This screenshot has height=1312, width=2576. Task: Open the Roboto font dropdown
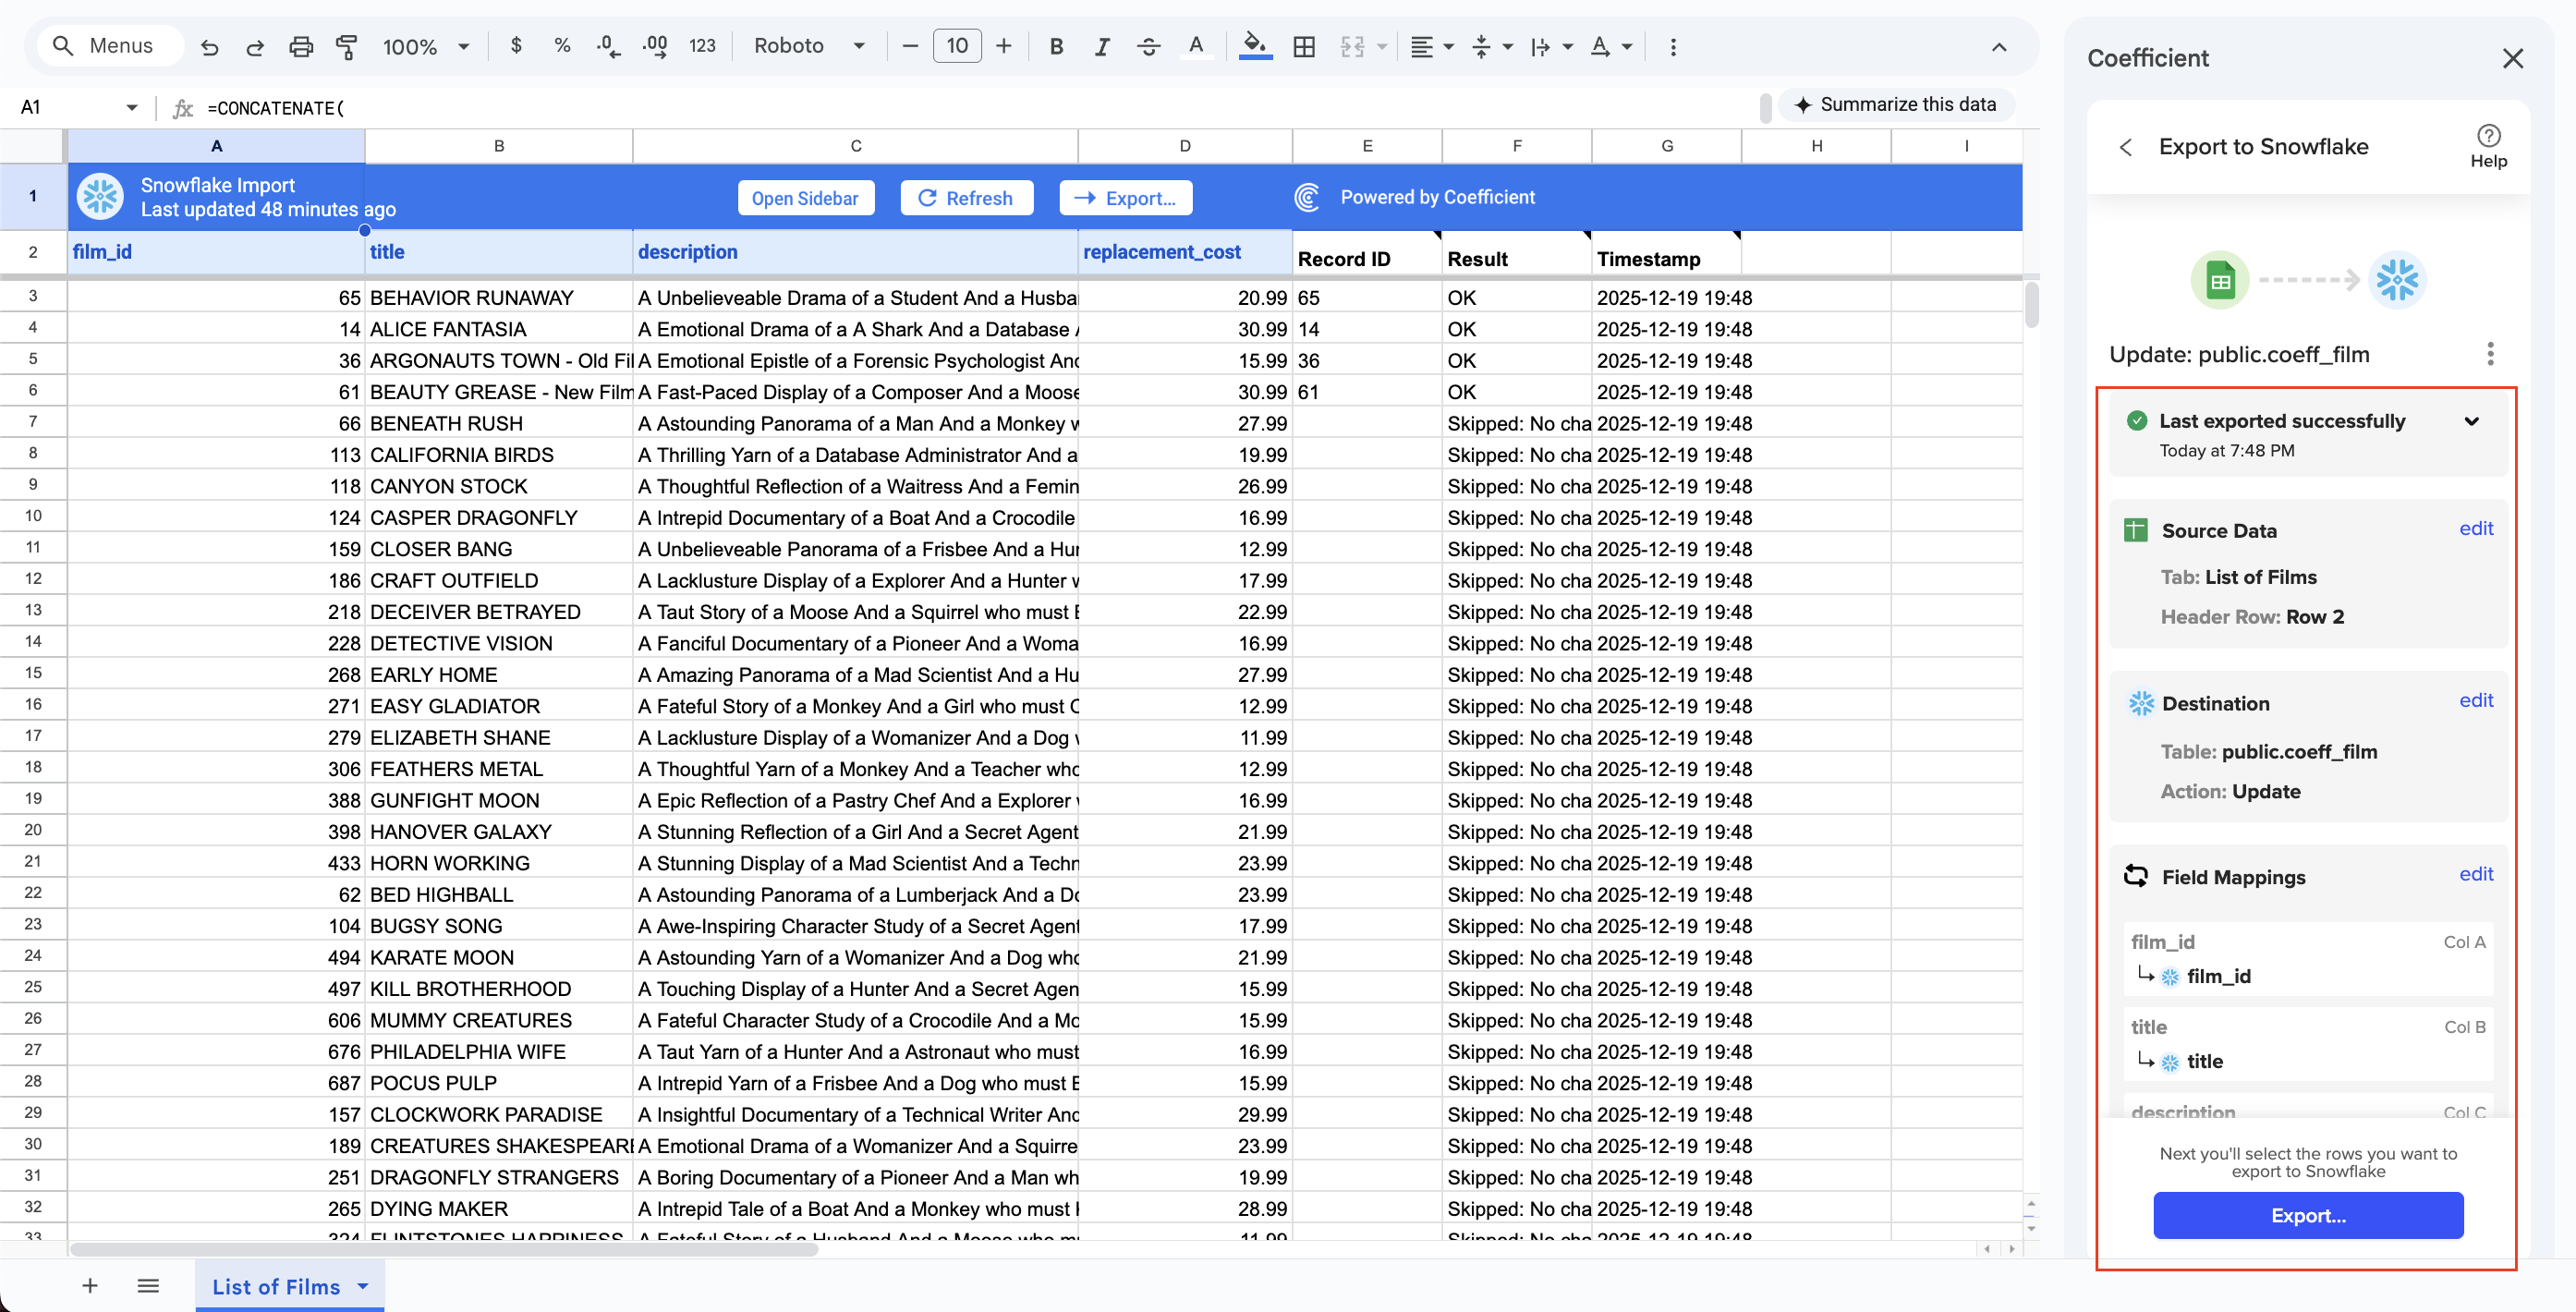810,46
